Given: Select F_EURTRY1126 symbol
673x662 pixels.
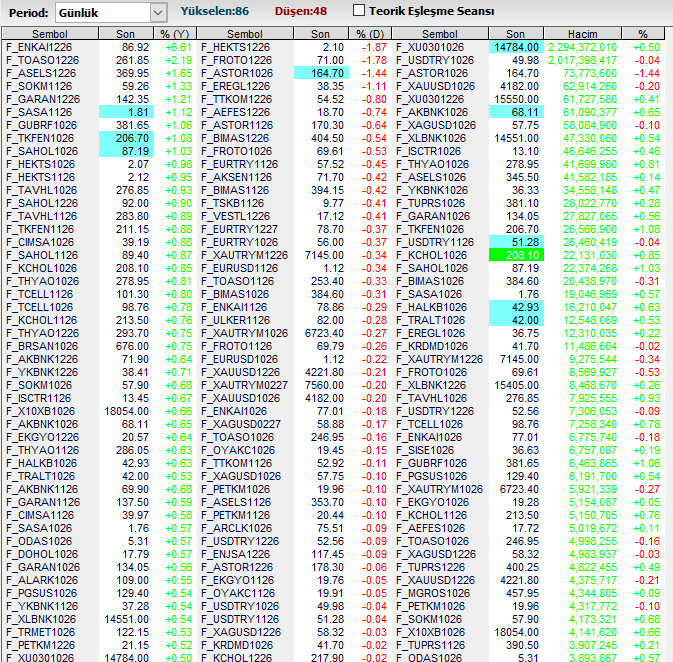Looking at the screenshot, I should pyautogui.click(x=239, y=164).
